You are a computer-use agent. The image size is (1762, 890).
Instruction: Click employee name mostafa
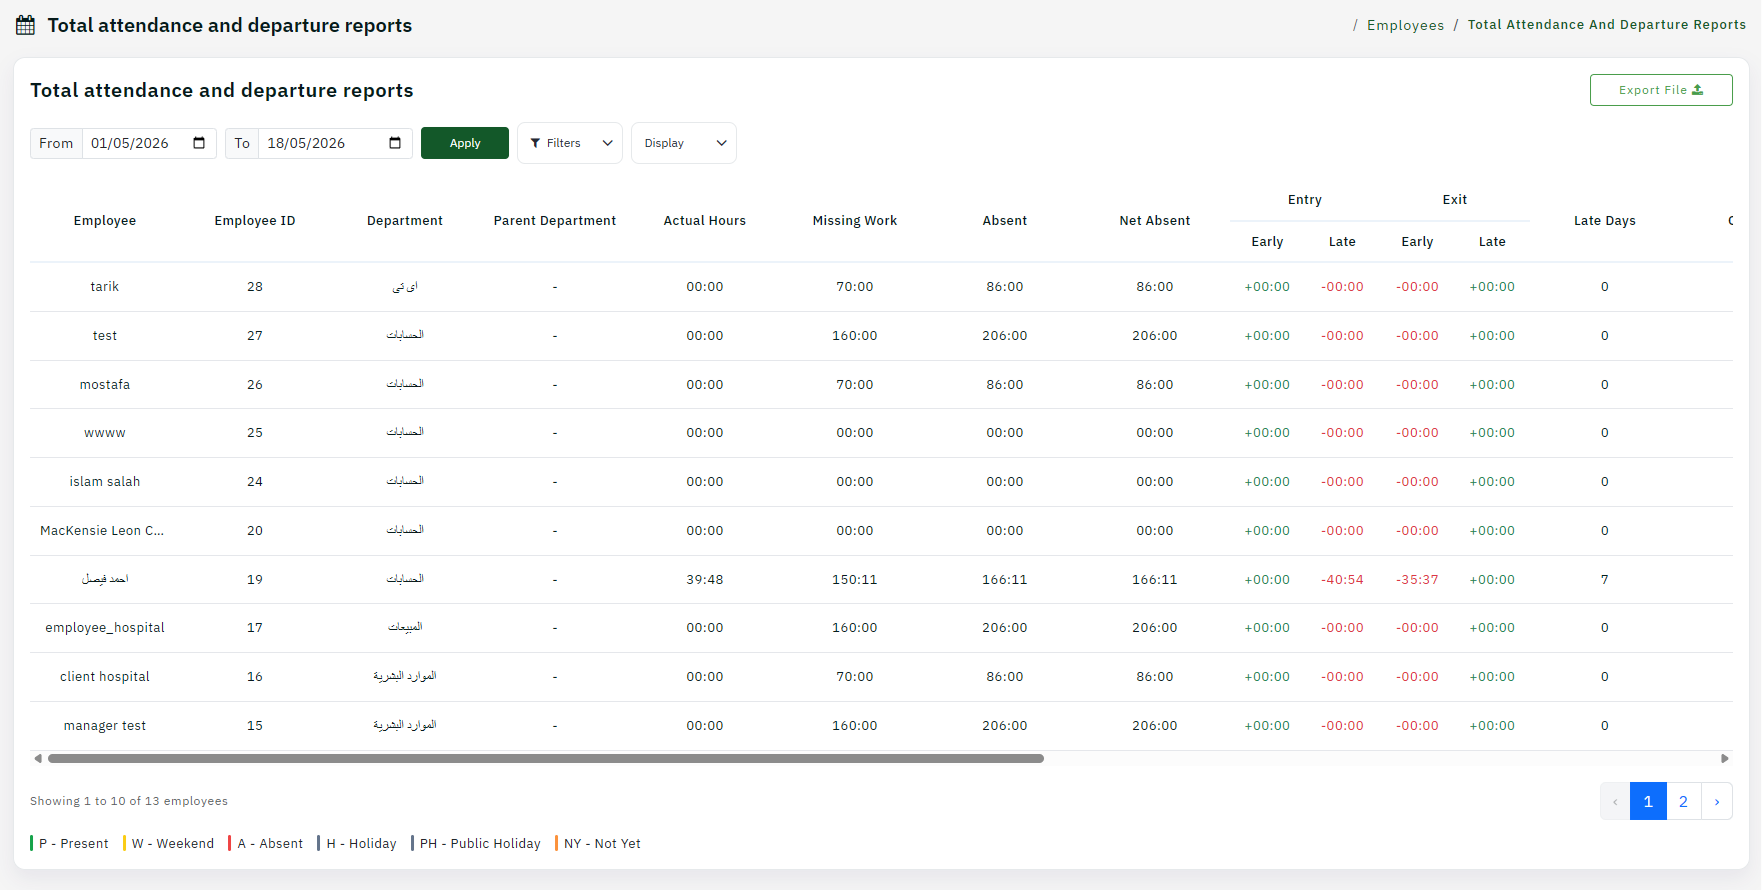[105, 385]
